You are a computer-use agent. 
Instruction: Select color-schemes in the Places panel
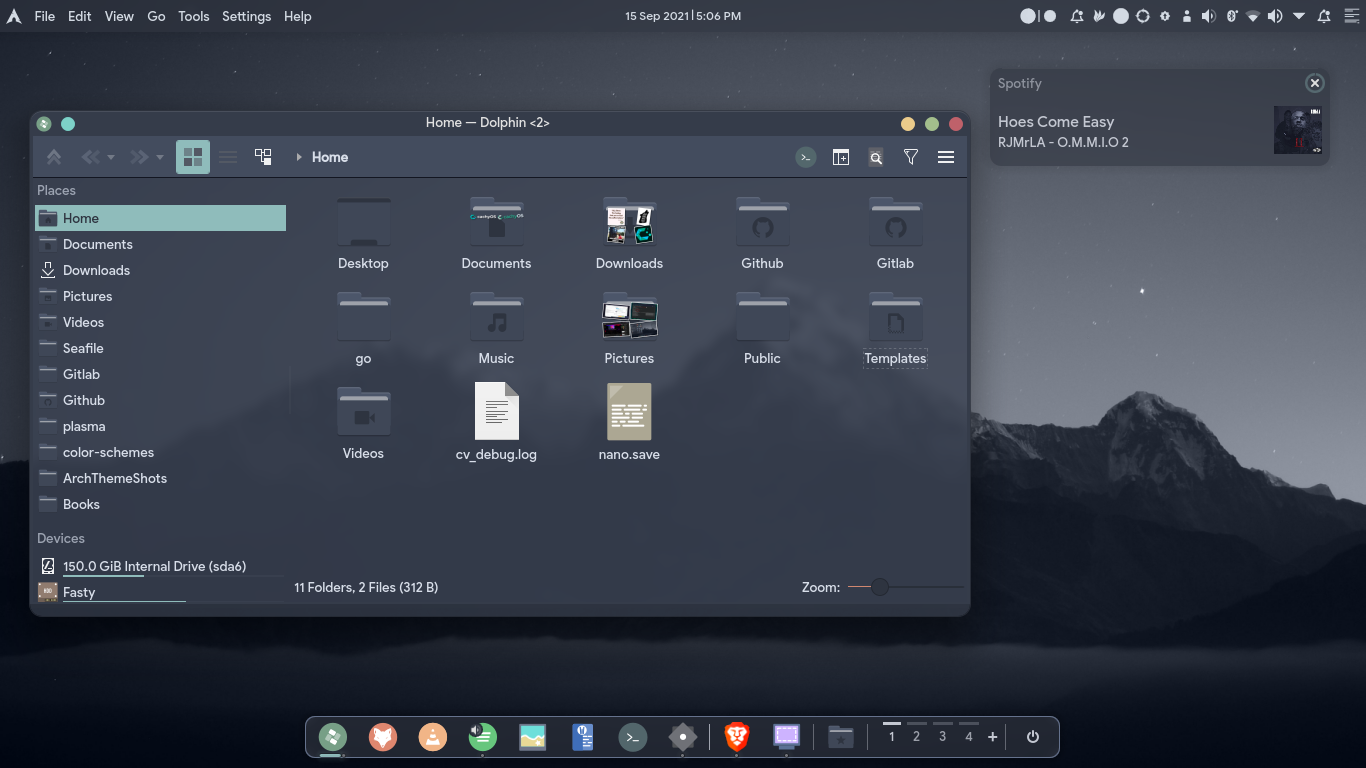click(x=160, y=452)
